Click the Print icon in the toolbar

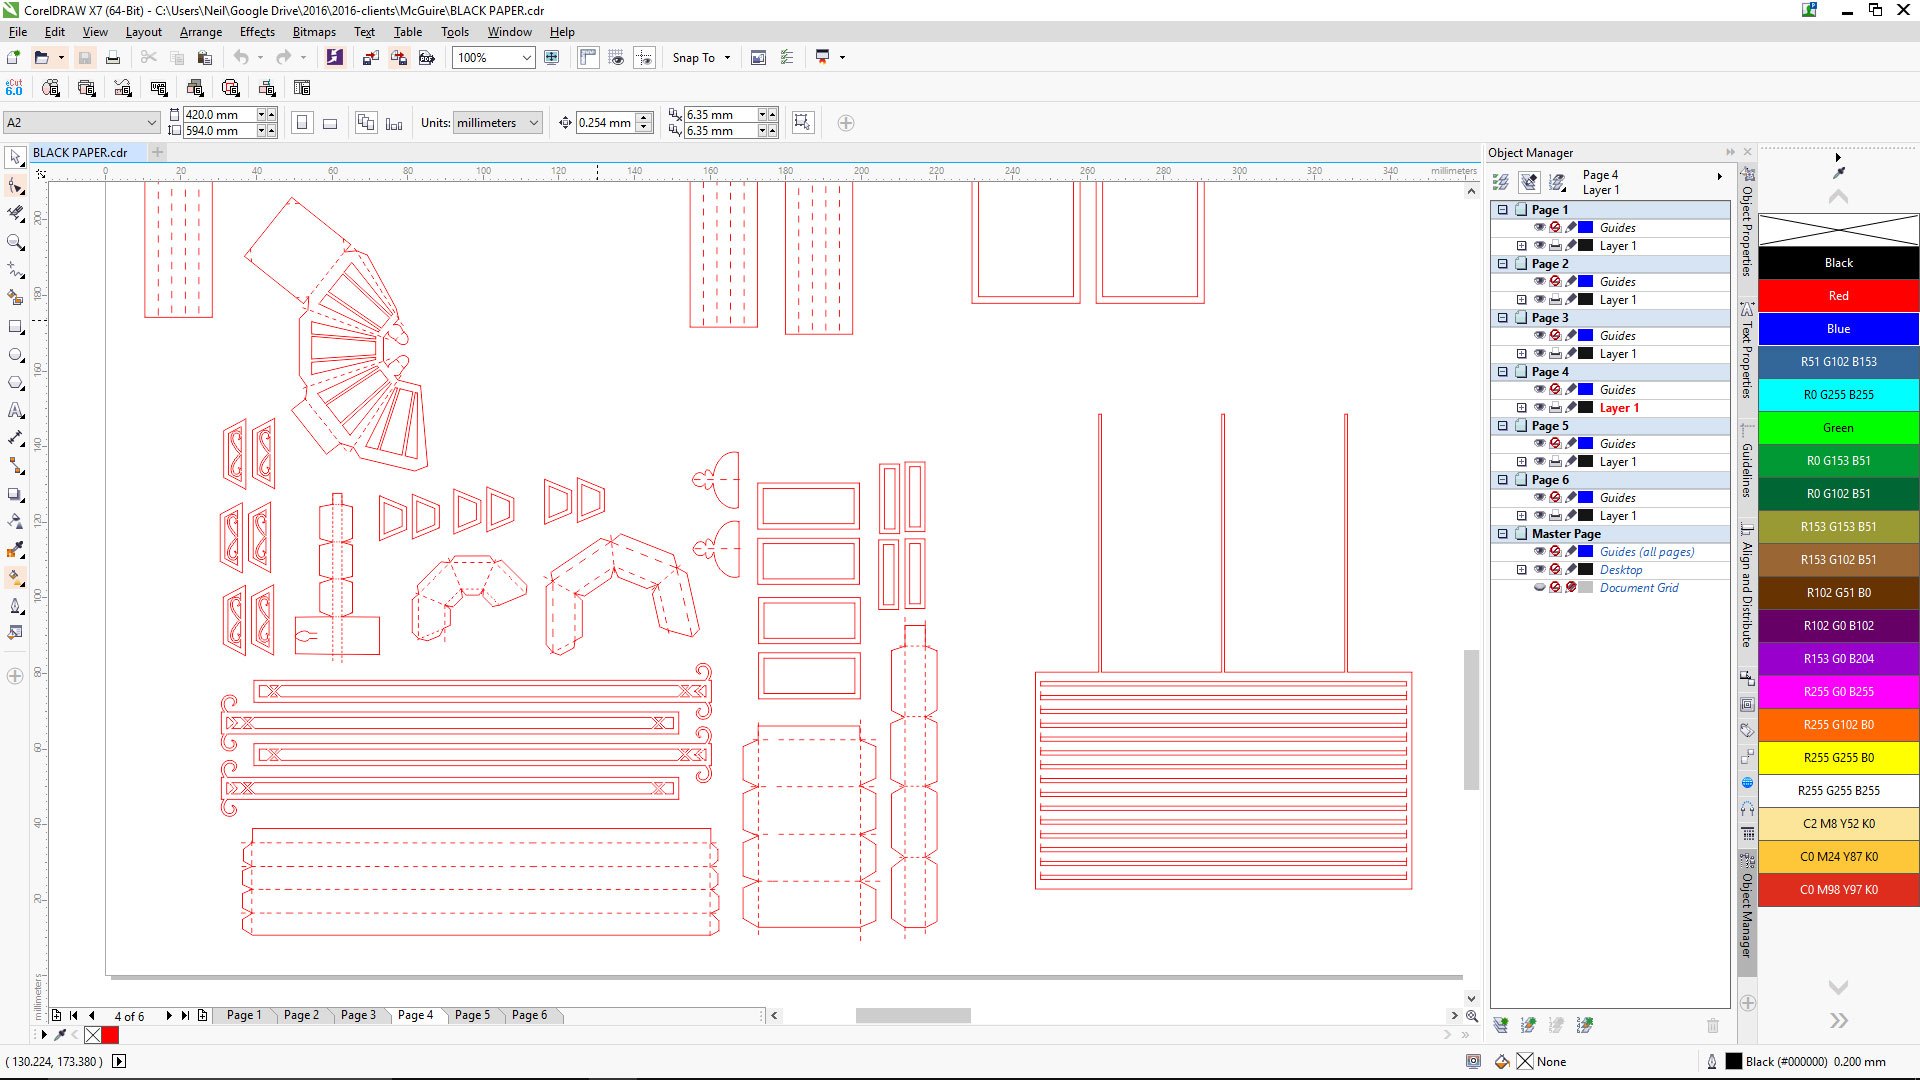pyautogui.click(x=113, y=57)
